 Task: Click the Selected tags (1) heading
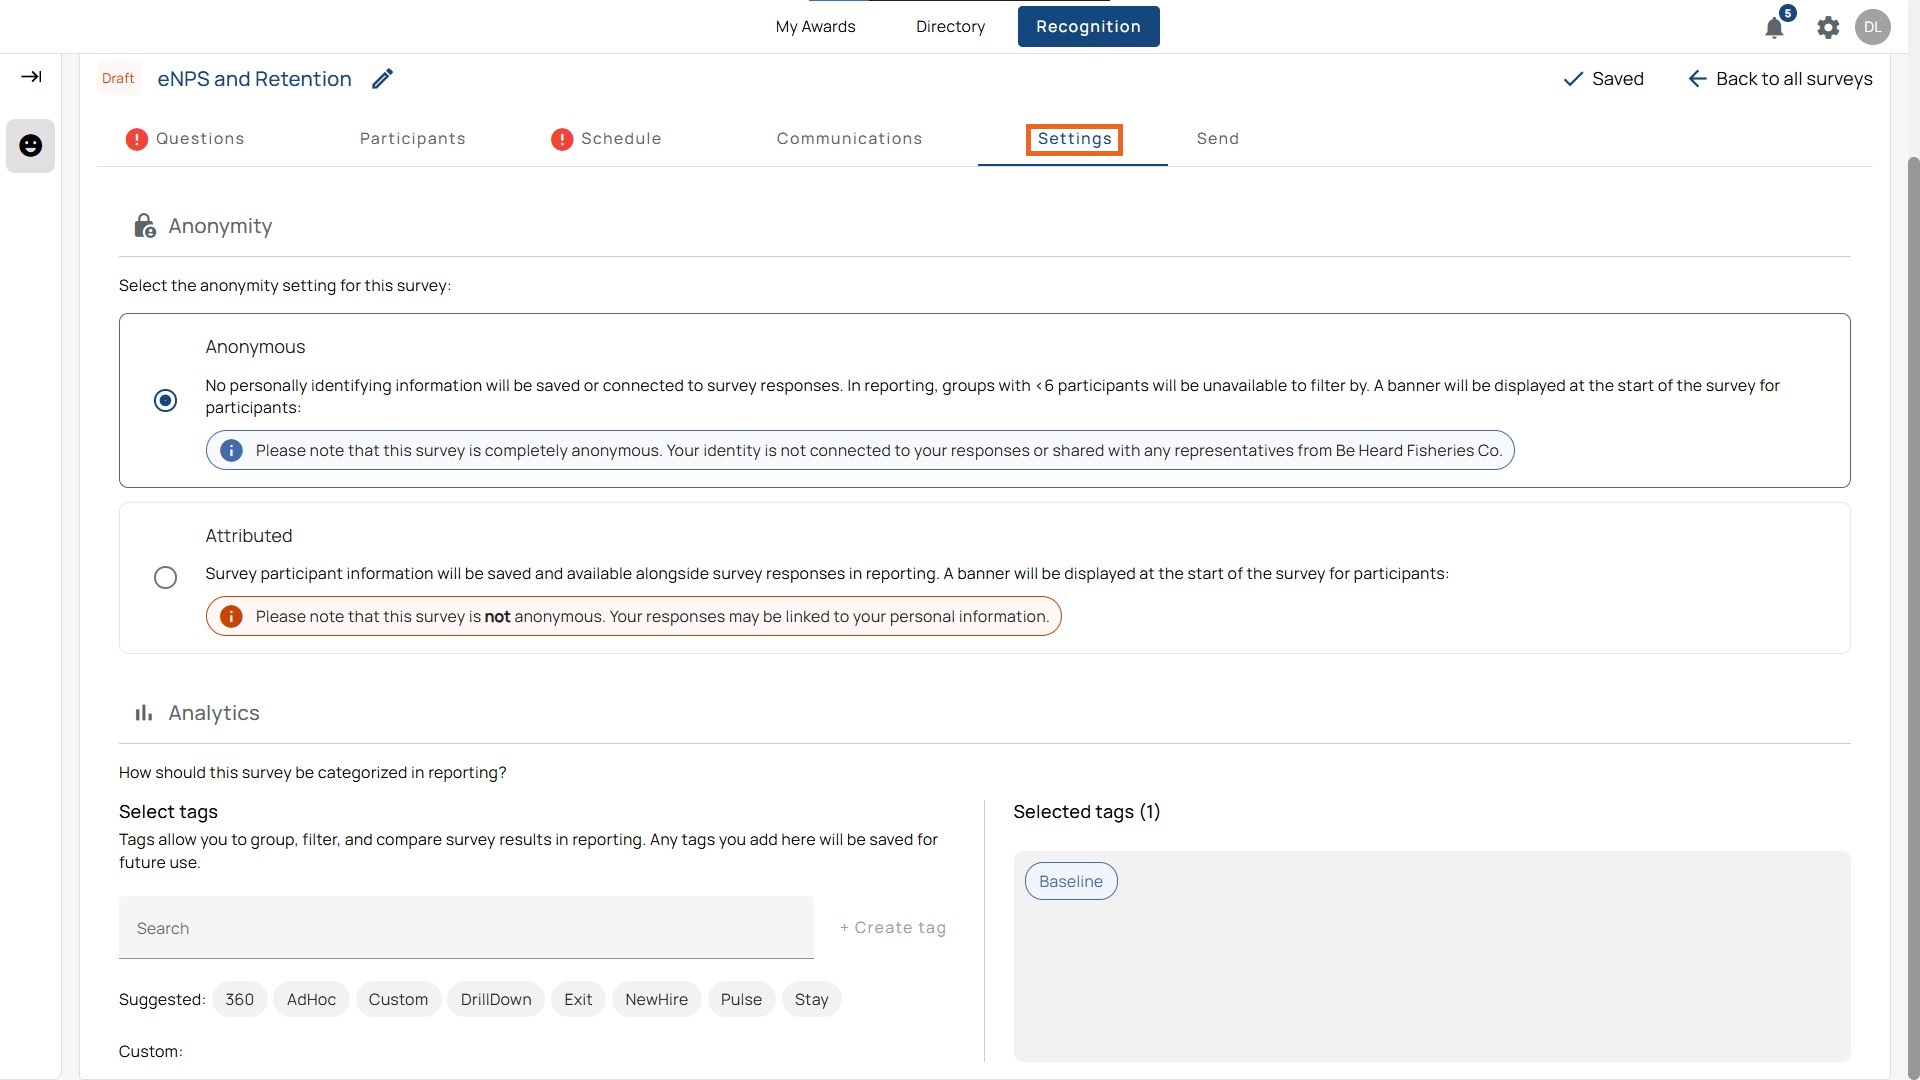[1087, 812]
